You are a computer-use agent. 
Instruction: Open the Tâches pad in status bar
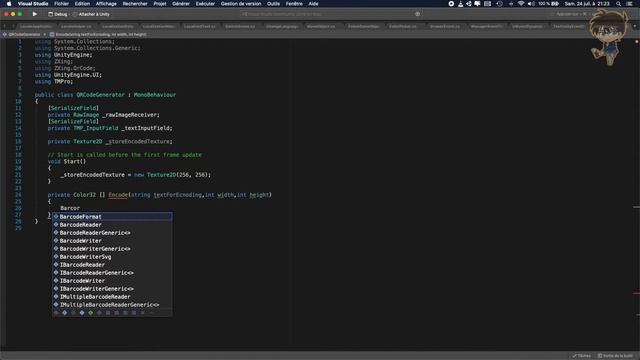pyautogui.click(x=582, y=356)
